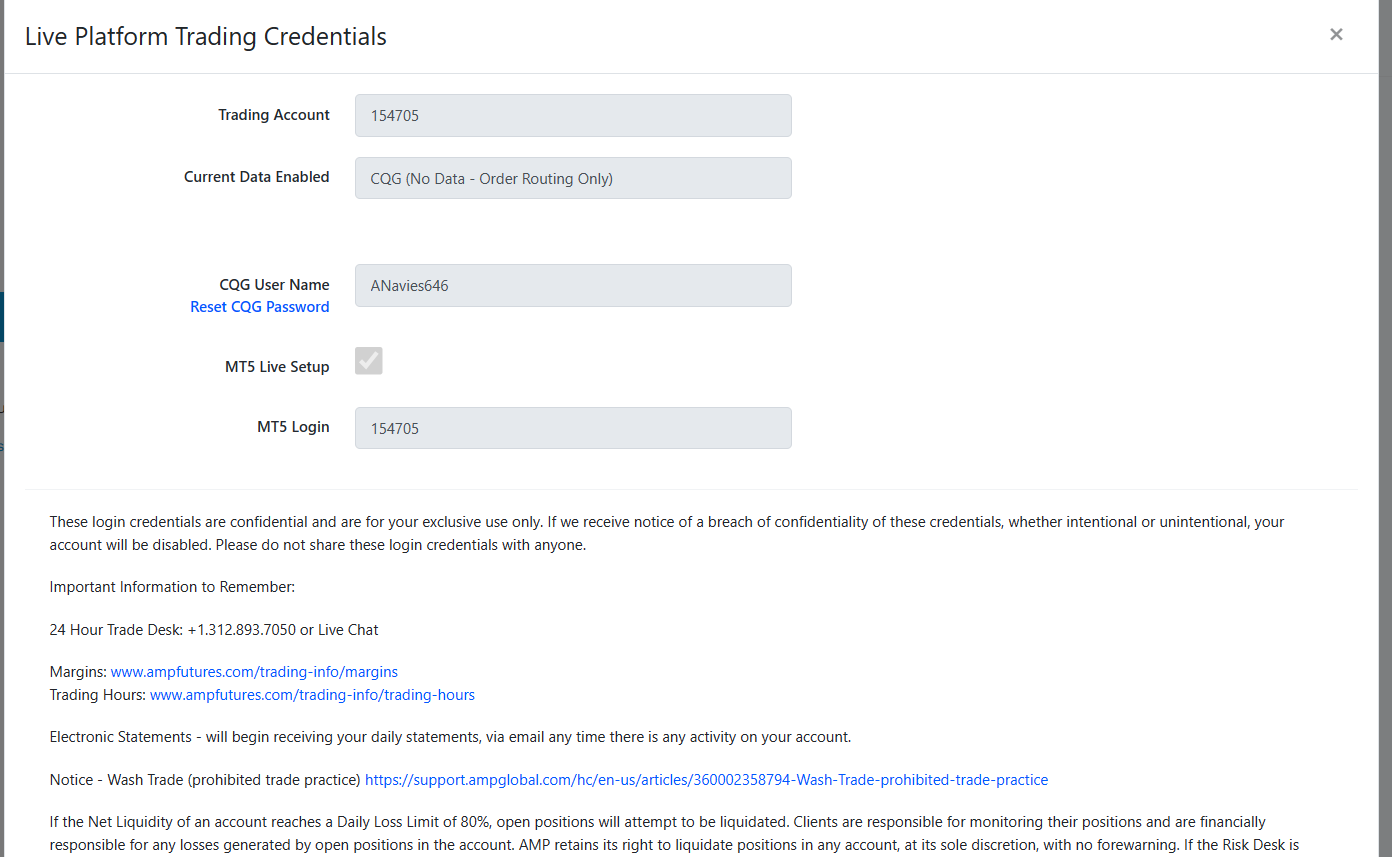Select the CQG User Name field

(573, 286)
